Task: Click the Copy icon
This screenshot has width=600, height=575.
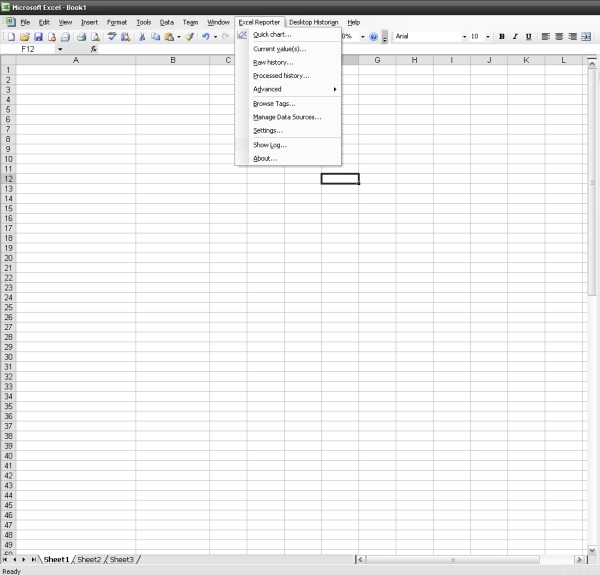Action: point(155,37)
